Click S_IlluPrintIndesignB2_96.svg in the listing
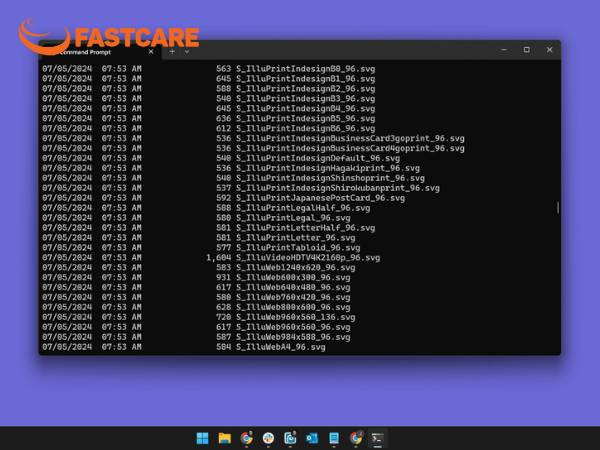Screen dimensions: 600x450 click(x=305, y=89)
